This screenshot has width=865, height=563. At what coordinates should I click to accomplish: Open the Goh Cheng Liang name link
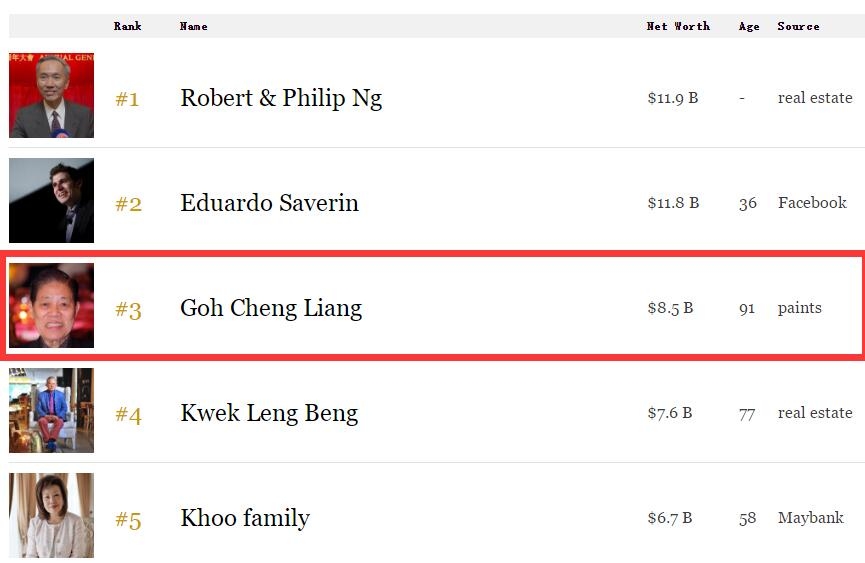271,308
